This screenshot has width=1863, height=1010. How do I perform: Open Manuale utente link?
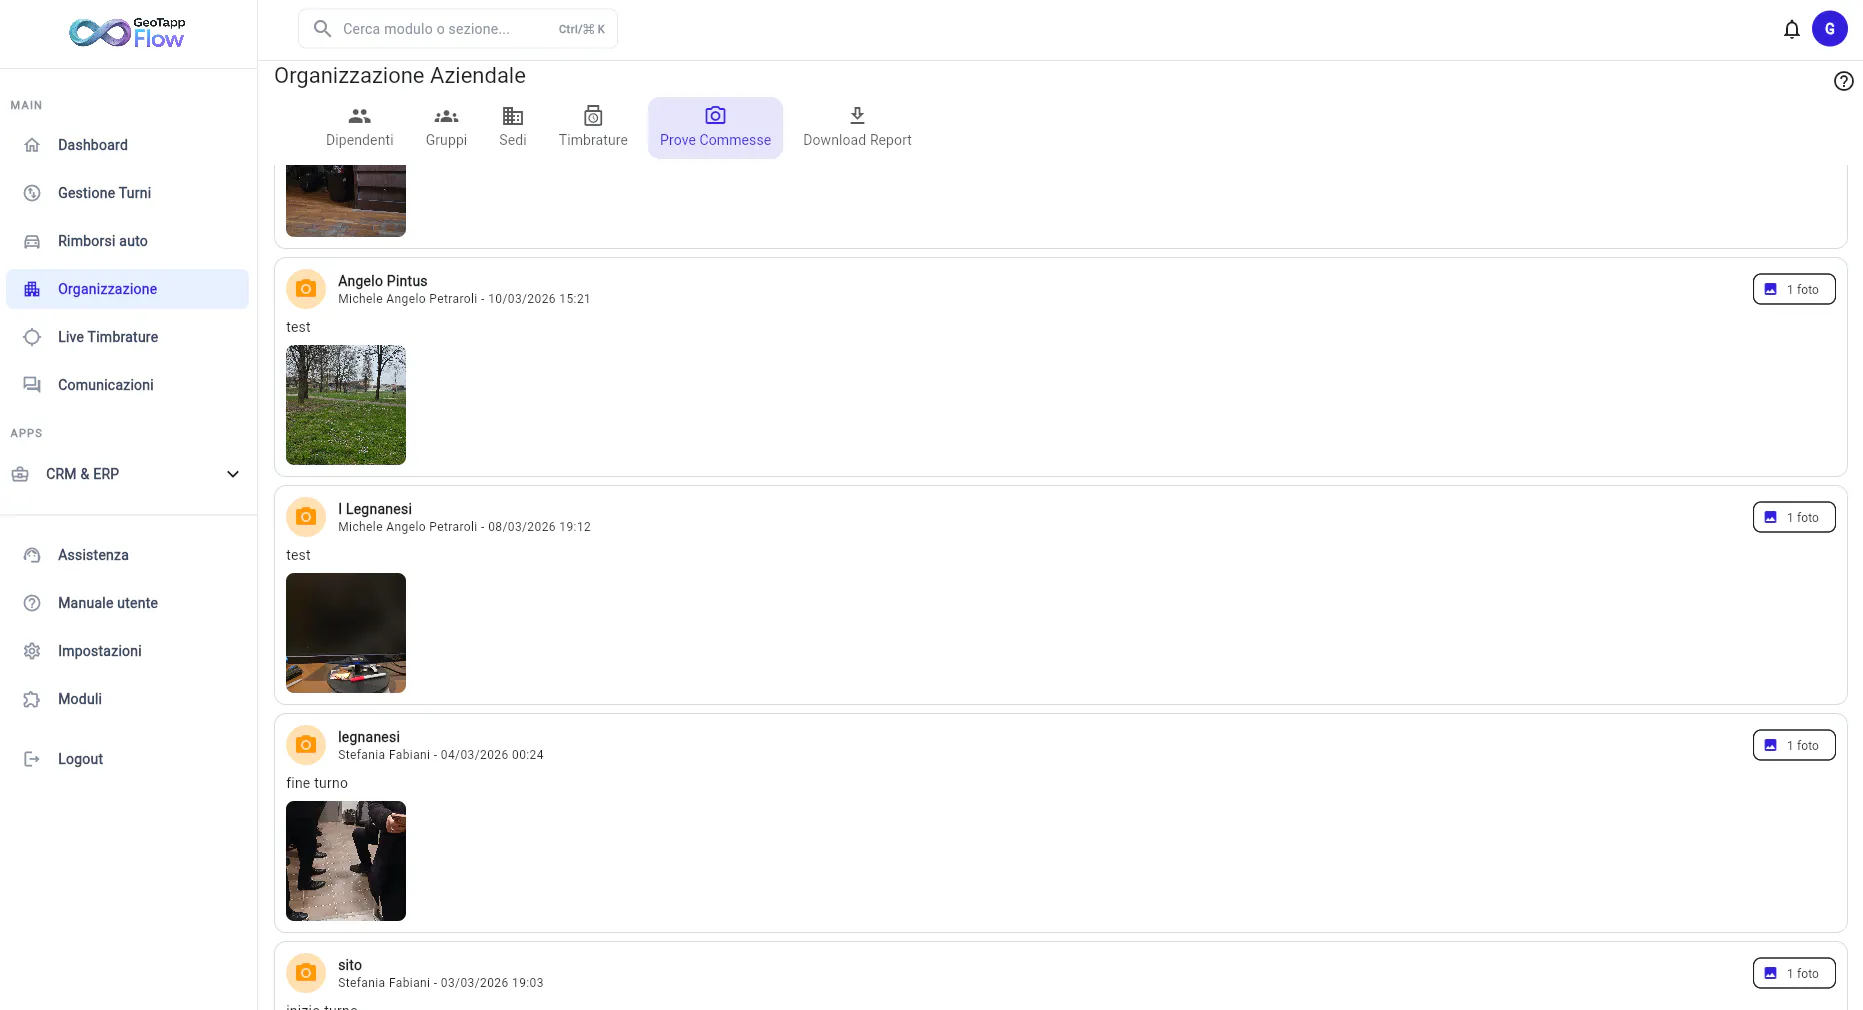click(x=127, y=603)
